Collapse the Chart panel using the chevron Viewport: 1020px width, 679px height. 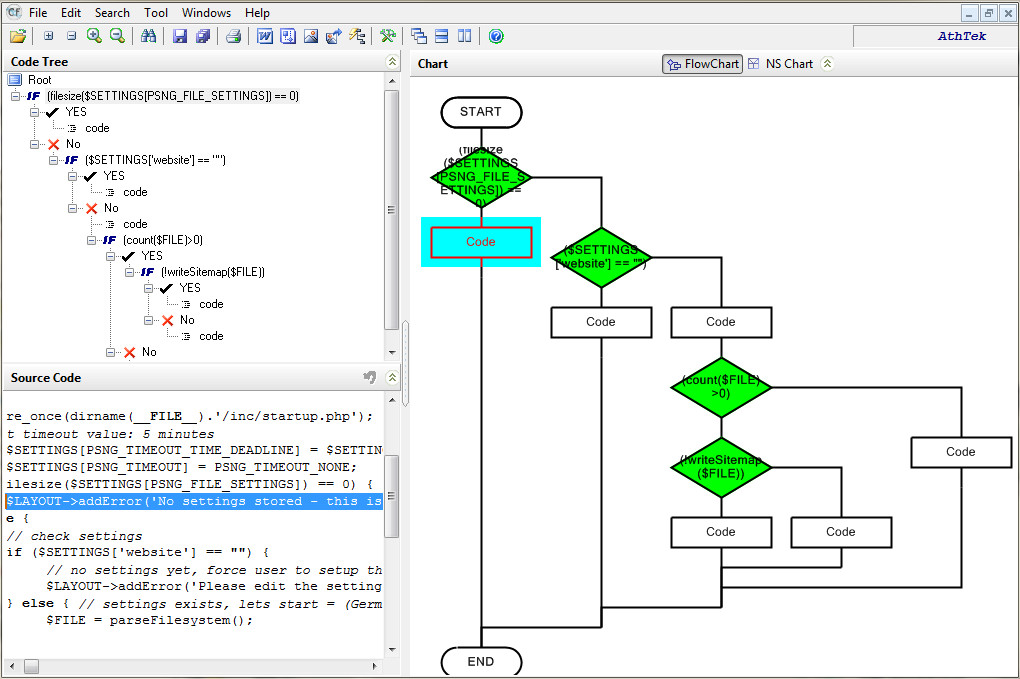point(827,63)
